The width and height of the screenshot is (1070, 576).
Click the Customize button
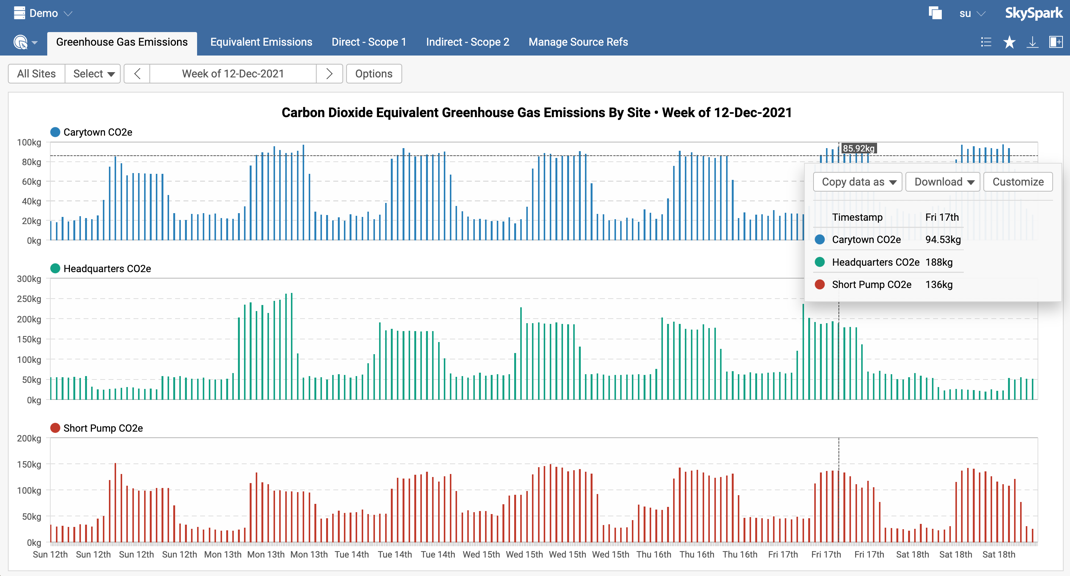[1017, 182]
